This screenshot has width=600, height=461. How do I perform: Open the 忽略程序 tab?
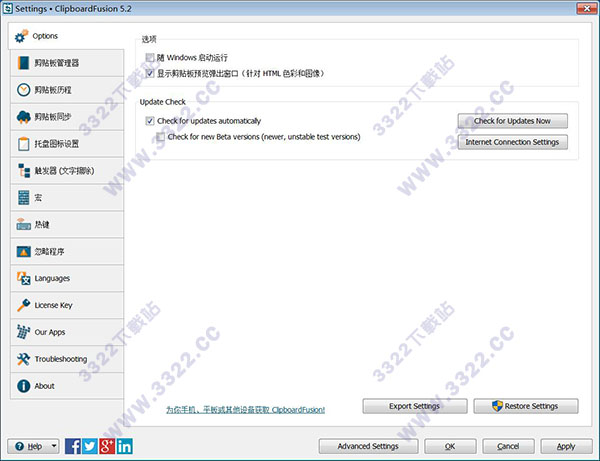[67, 251]
